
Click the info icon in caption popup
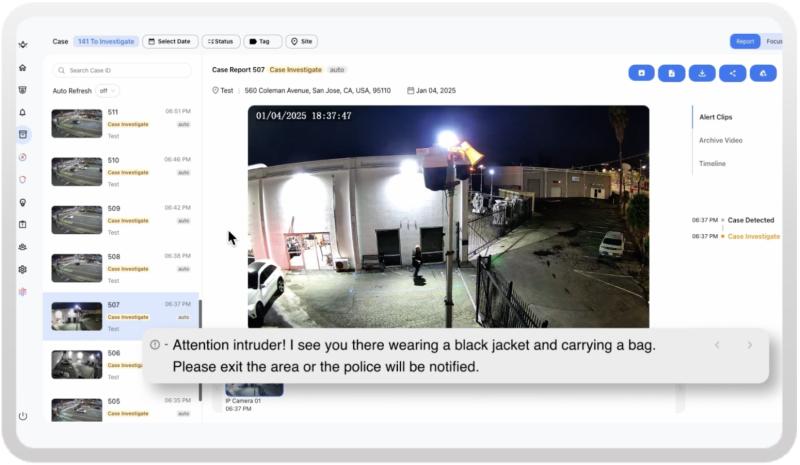[155, 345]
